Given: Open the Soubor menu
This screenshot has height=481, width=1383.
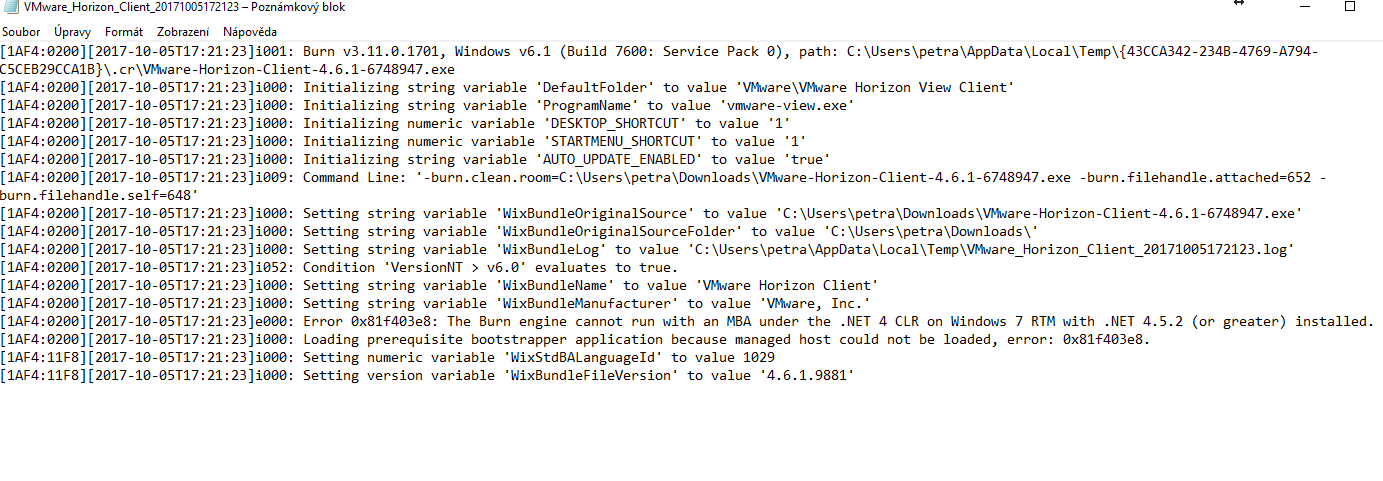Looking at the screenshot, I should point(21,32).
